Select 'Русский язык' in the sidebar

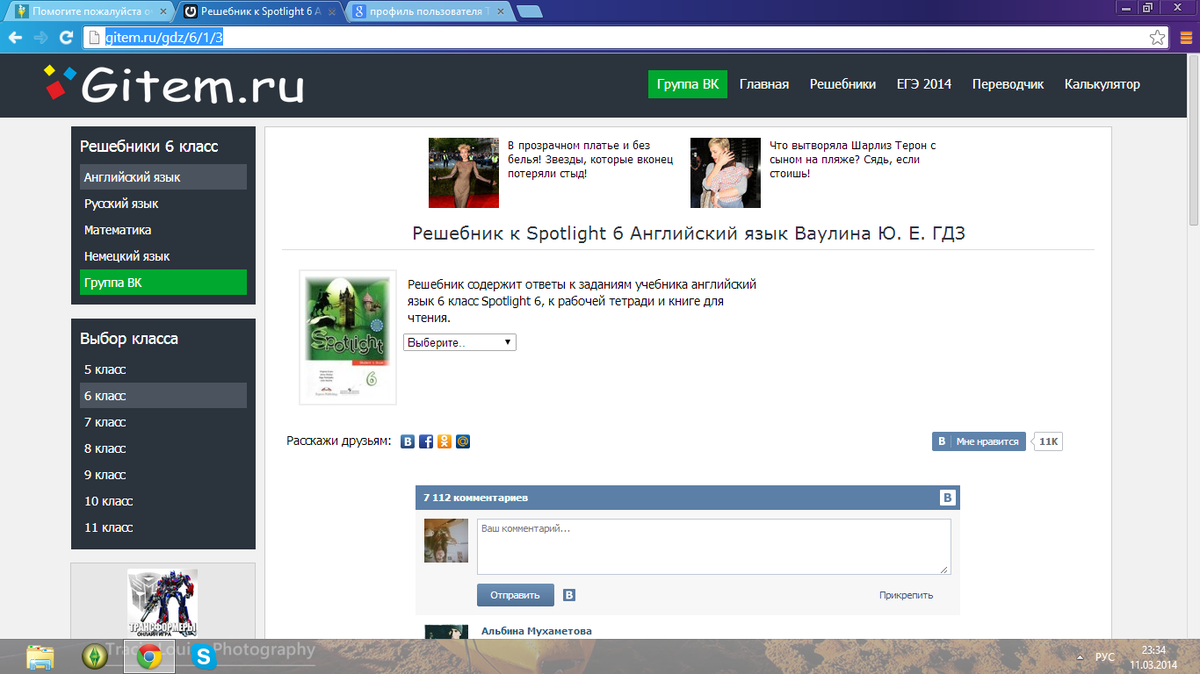[163, 204]
